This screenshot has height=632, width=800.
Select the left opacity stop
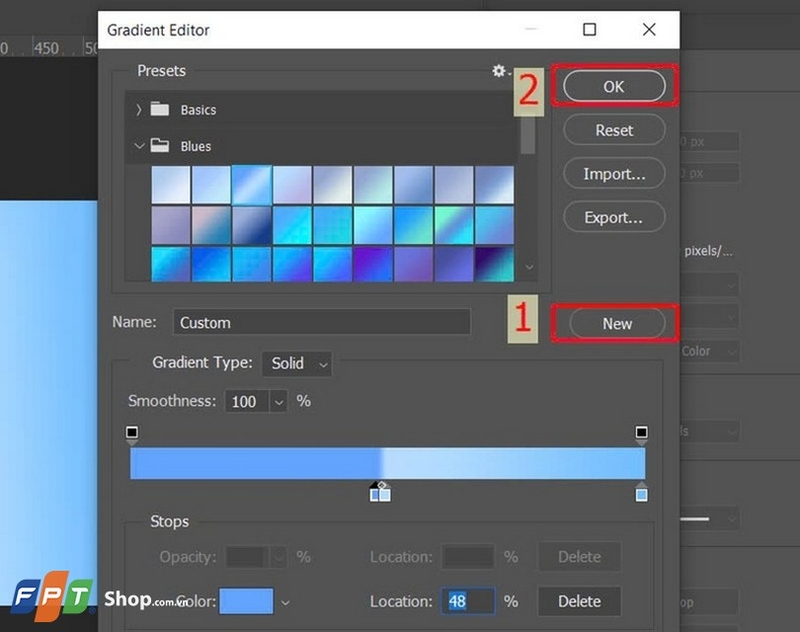[x=132, y=434]
